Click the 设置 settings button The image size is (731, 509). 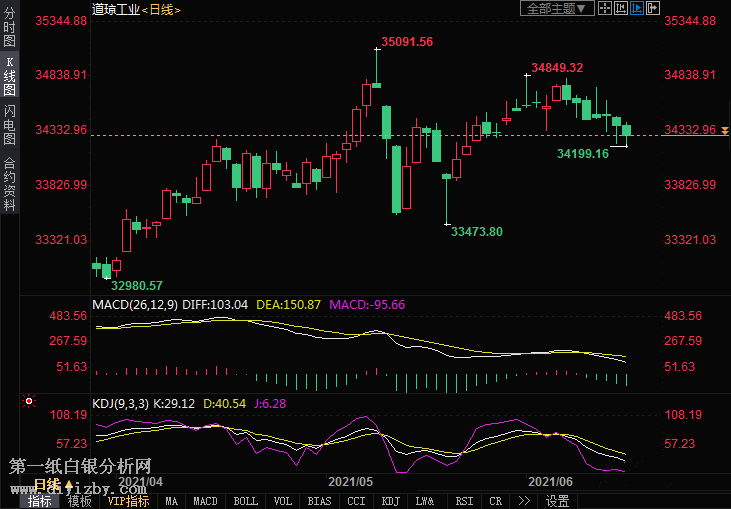click(557, 501)
